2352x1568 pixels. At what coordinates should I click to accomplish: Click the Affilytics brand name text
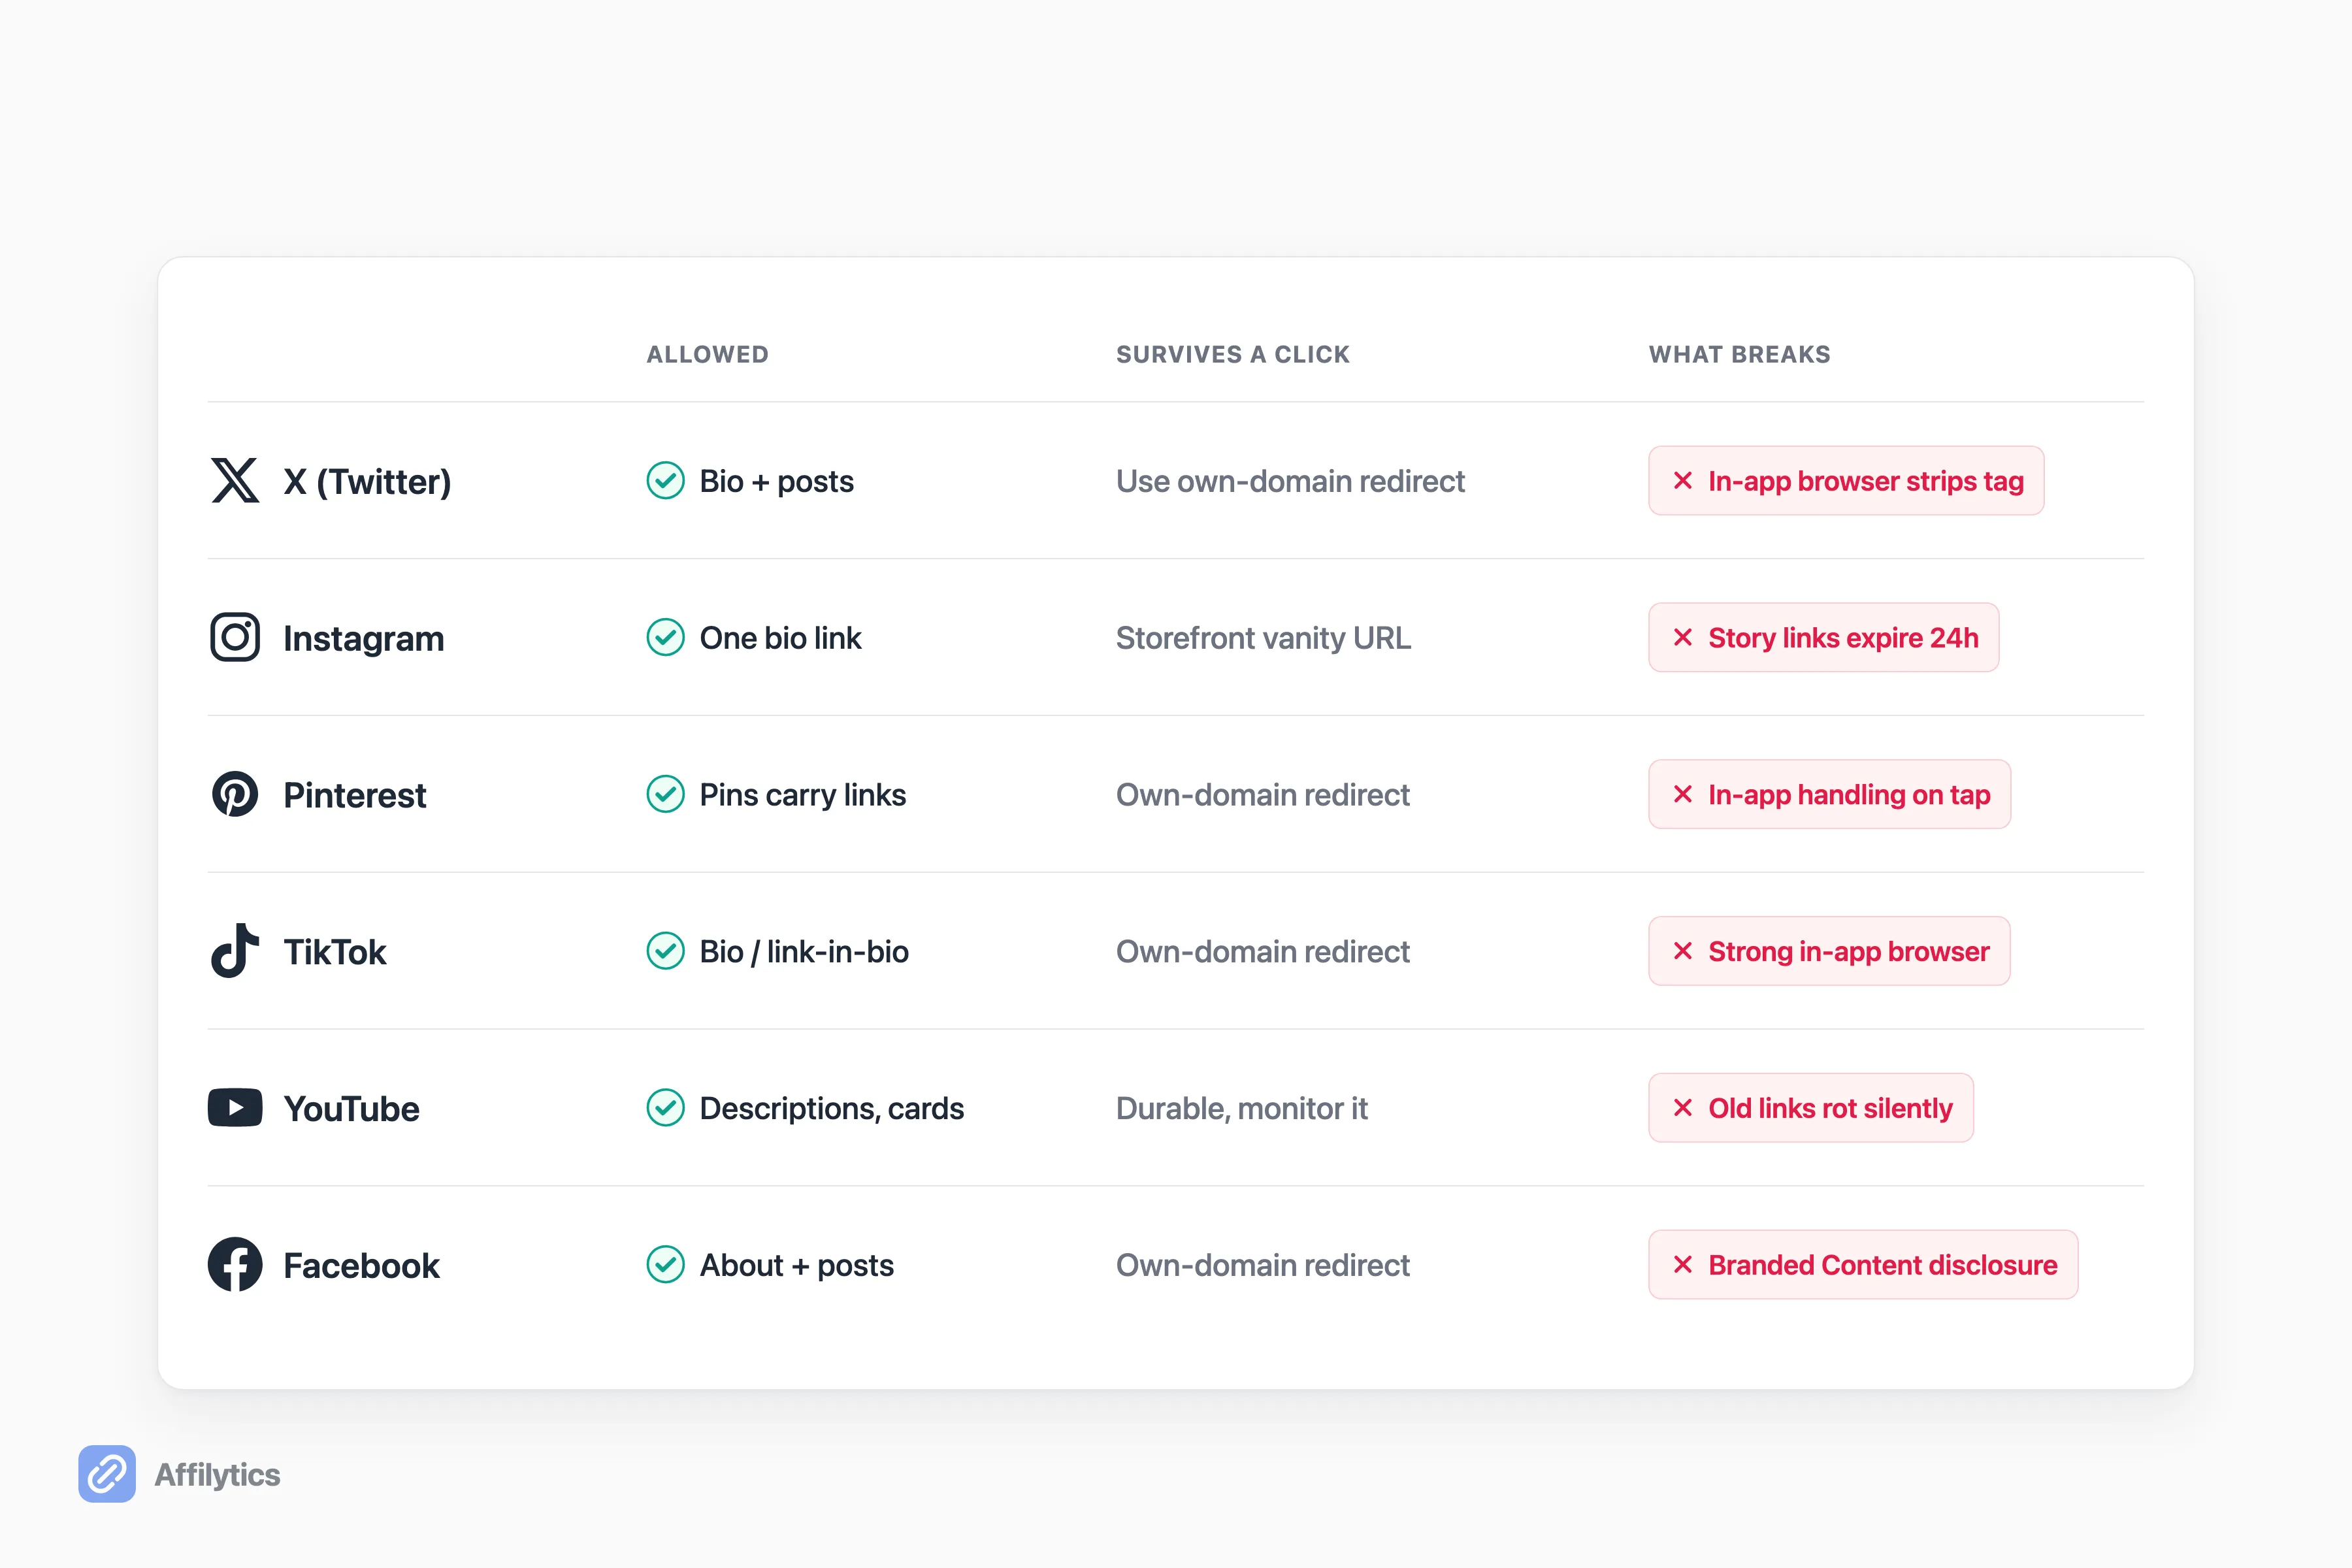click(x=217, y=1474)
